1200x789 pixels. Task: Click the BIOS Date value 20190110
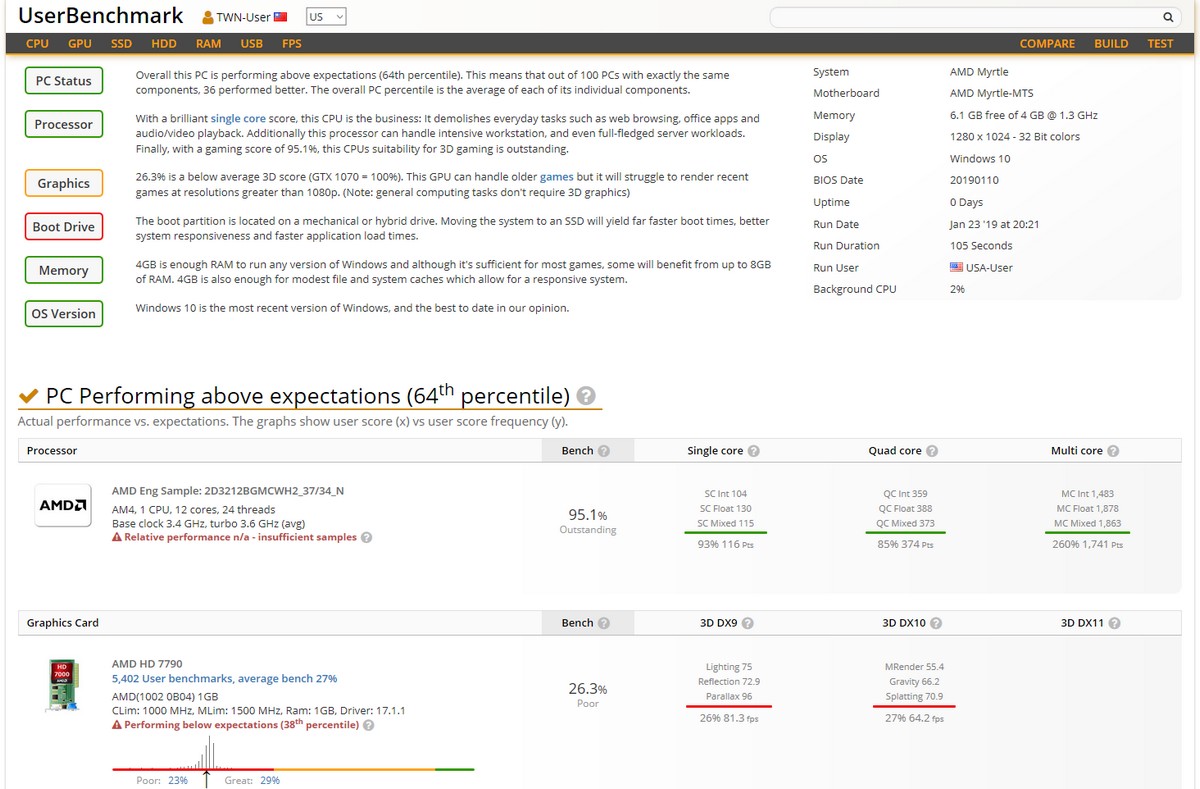point(974,180)
